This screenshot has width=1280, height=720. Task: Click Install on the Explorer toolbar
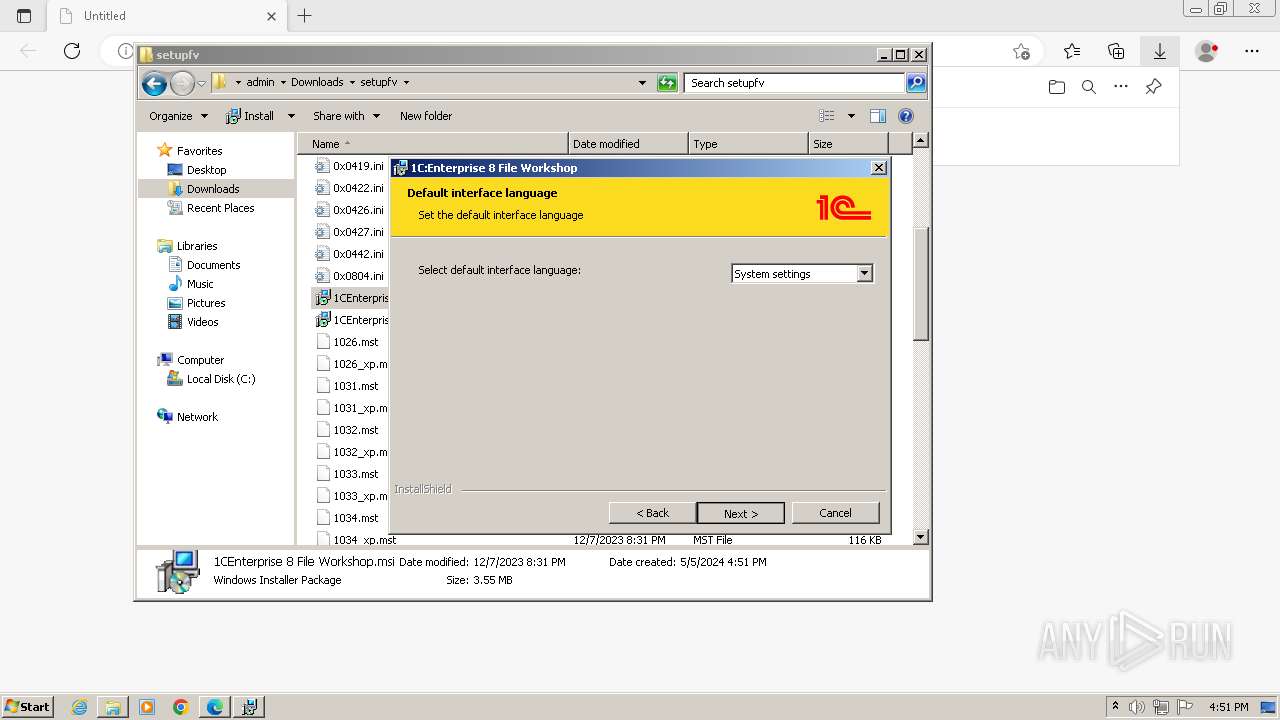[x=250, y=116]
